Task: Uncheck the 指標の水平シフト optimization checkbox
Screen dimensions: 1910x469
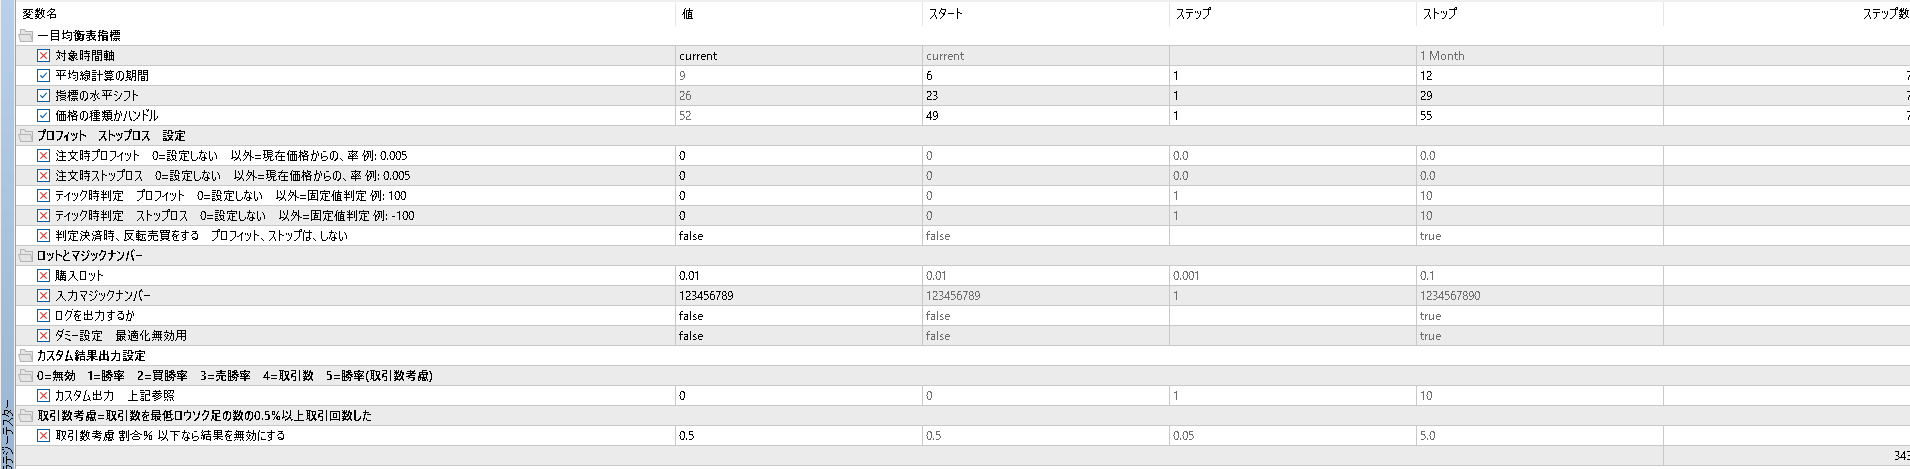Action: [x=43, y=96]
